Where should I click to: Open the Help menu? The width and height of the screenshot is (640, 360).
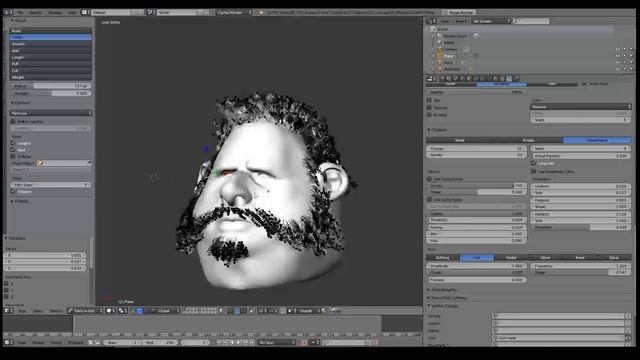[72, 12]
